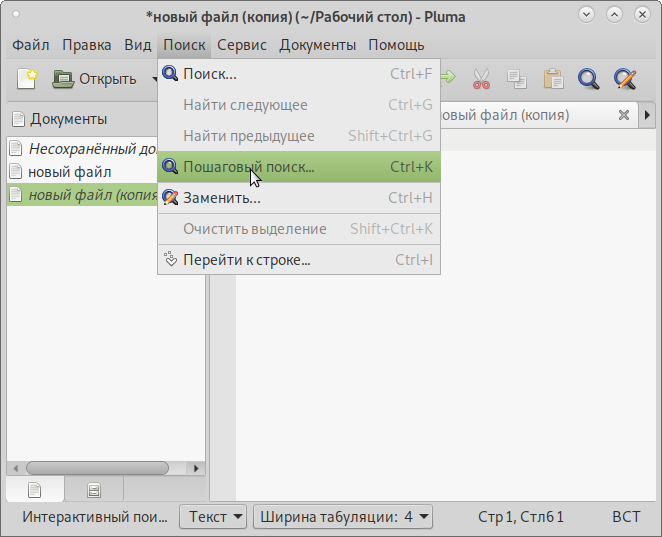Open the "Сервис" menu
Image resolution: width=662 pixels, height=537 pixels.
pyautogui.click(x=242, y=45)
